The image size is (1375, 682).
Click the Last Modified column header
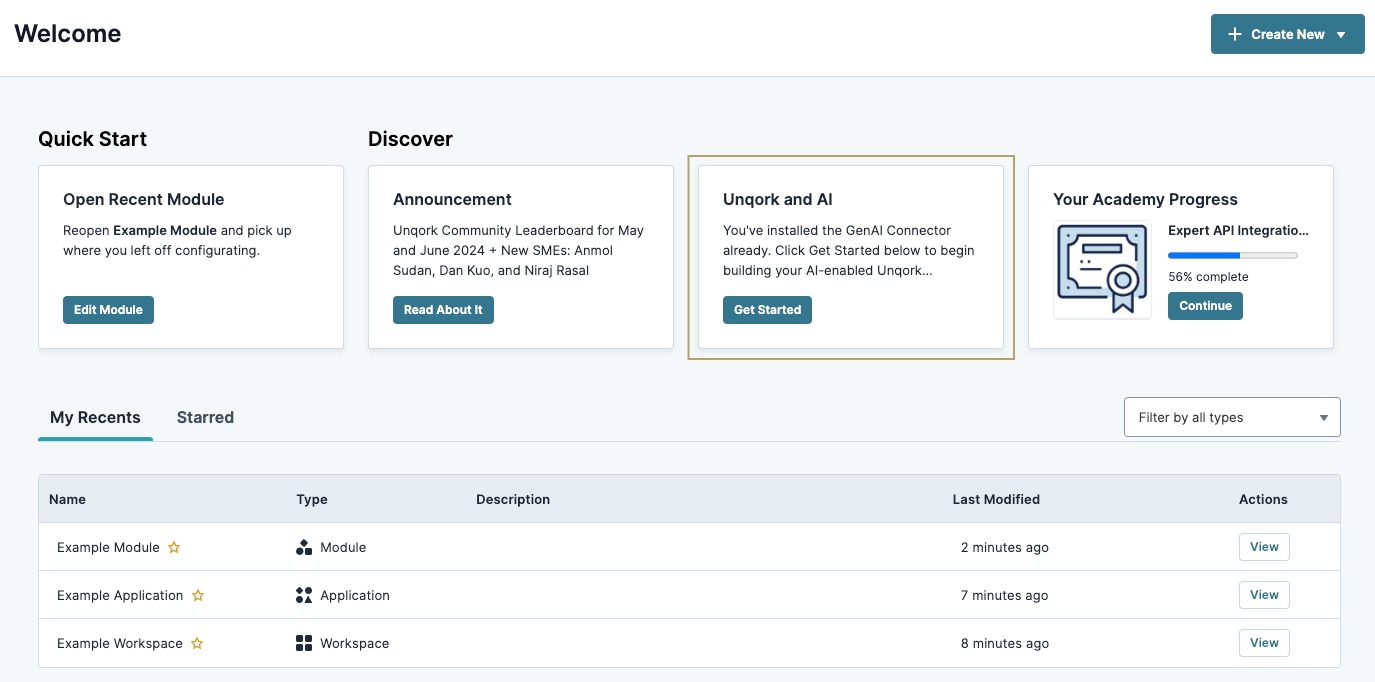click(996, 499)
